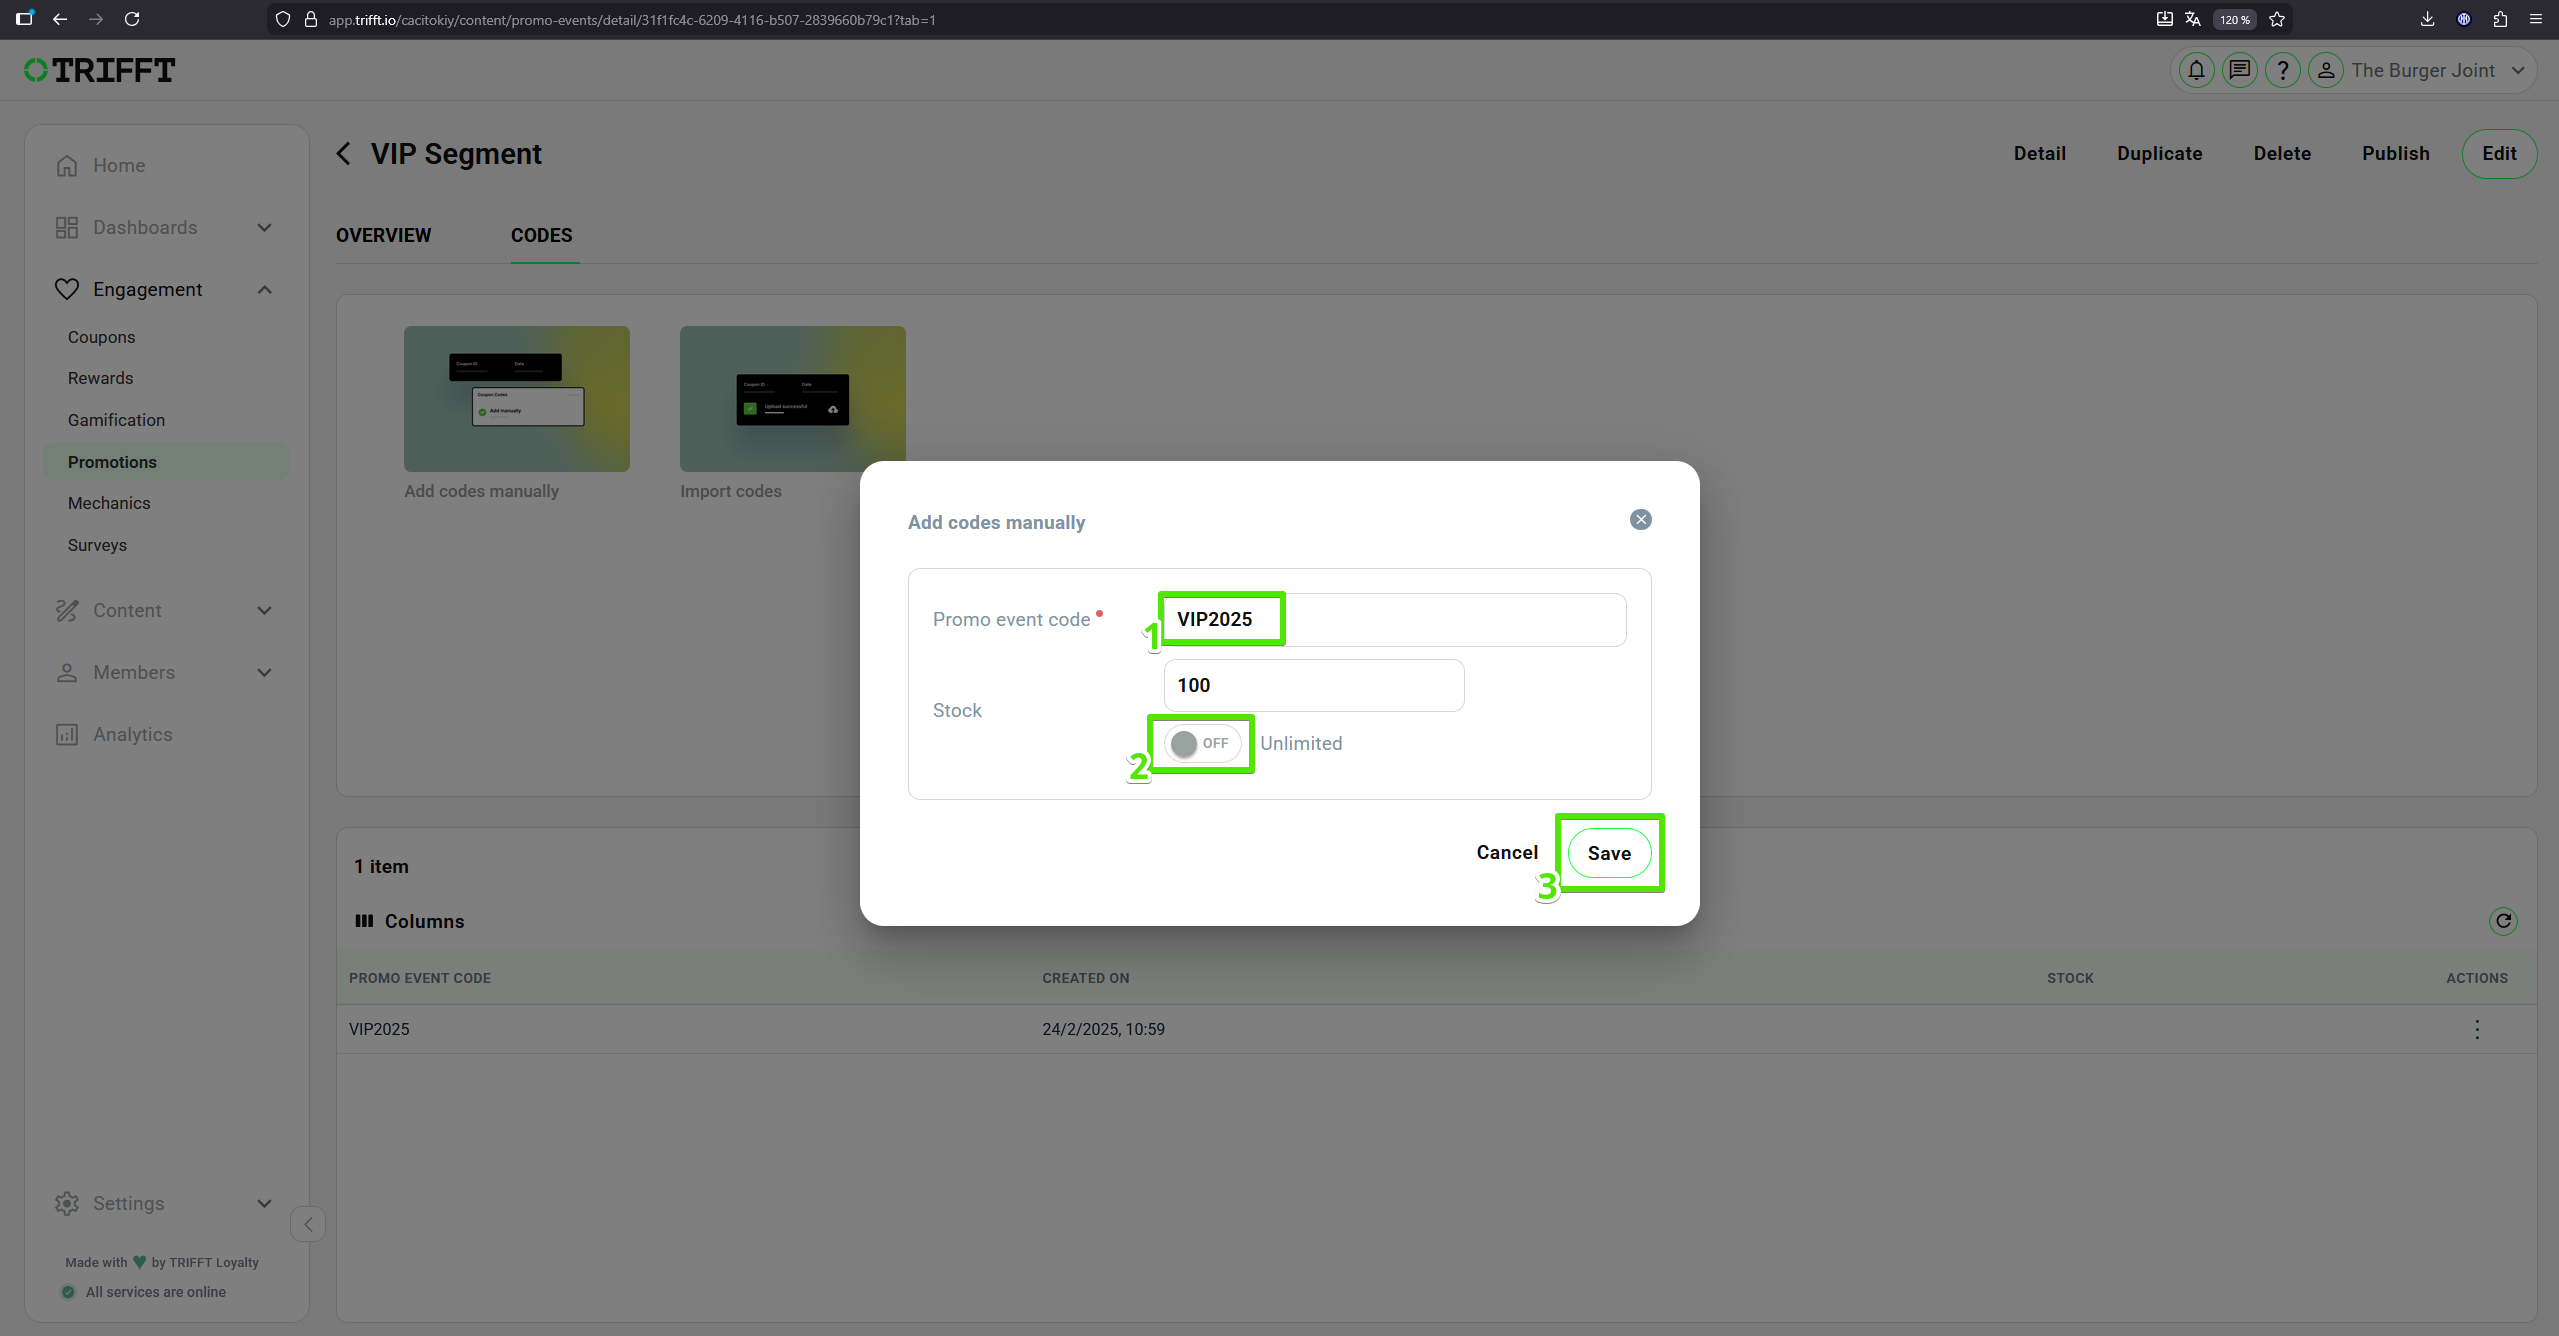Click the Save button
Viewport: 2559px width, 1336px height.
[x=1610, y=853]
